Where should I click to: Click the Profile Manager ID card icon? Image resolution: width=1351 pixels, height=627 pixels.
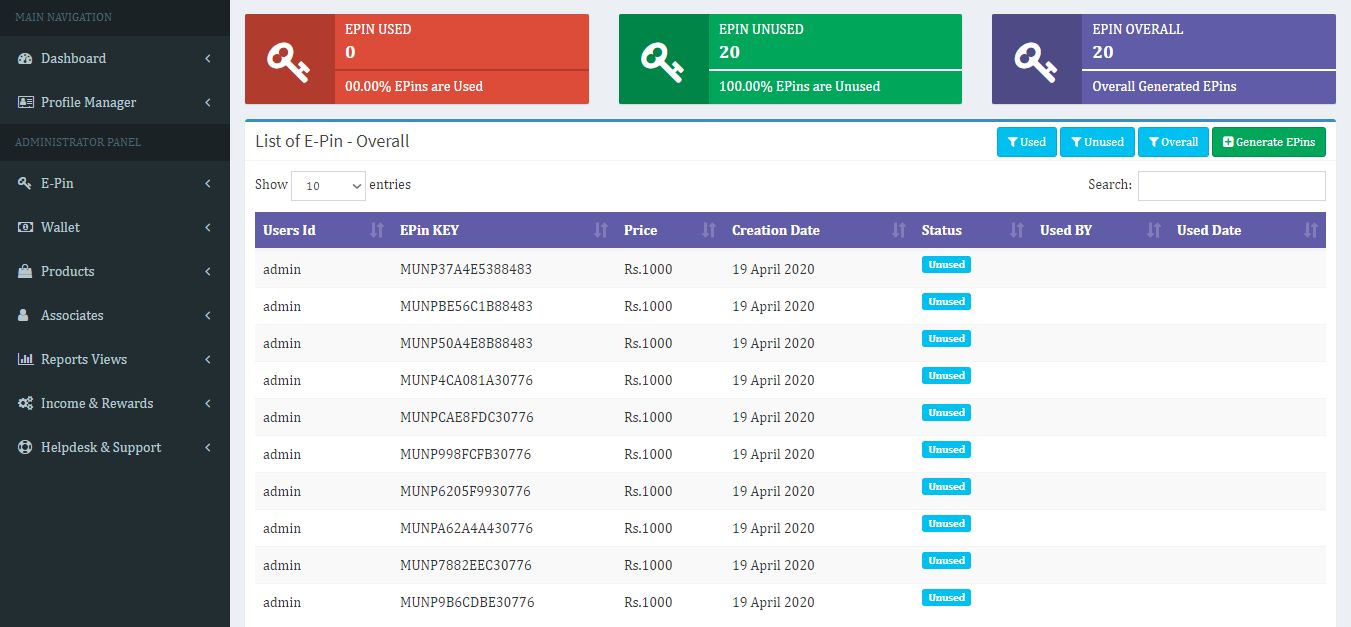[x=25, y=103]
